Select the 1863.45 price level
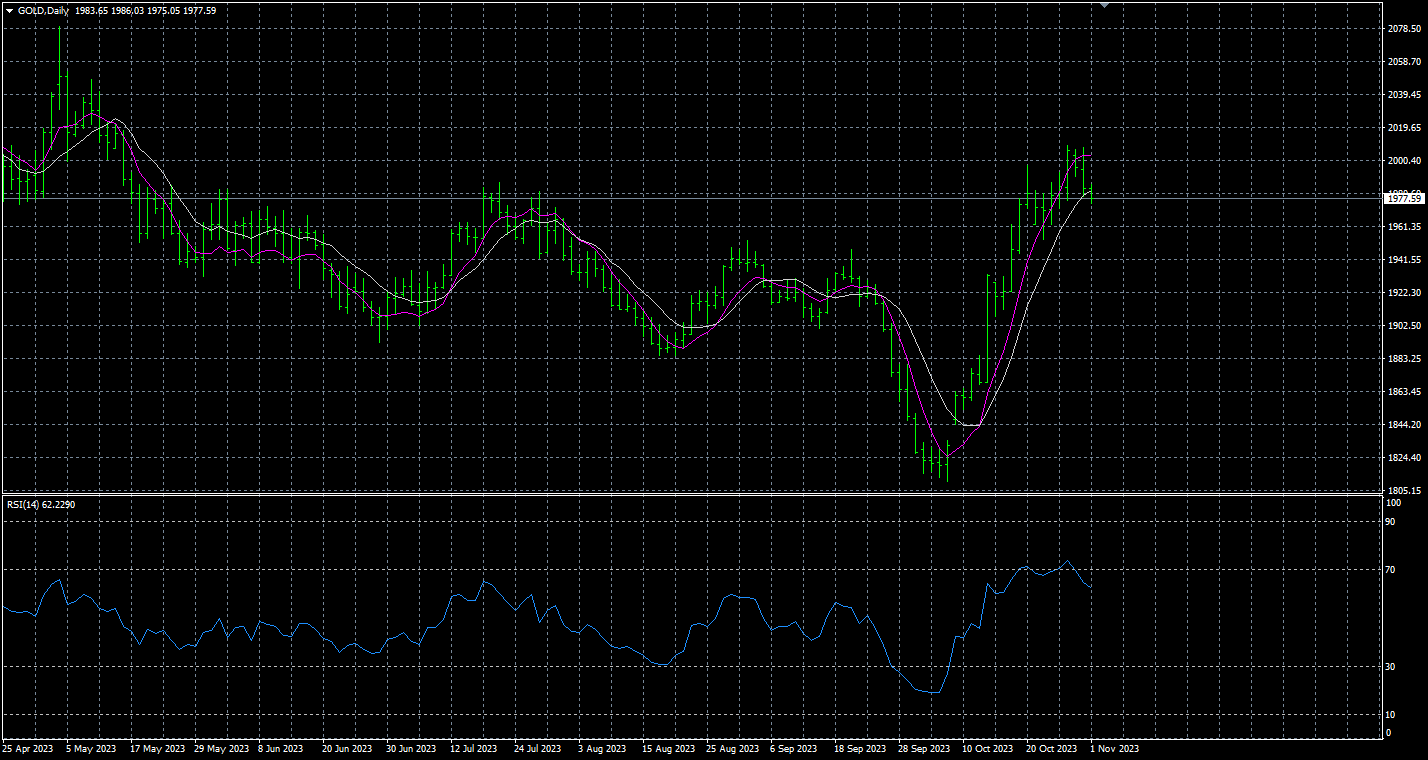 pos(1404,392)
